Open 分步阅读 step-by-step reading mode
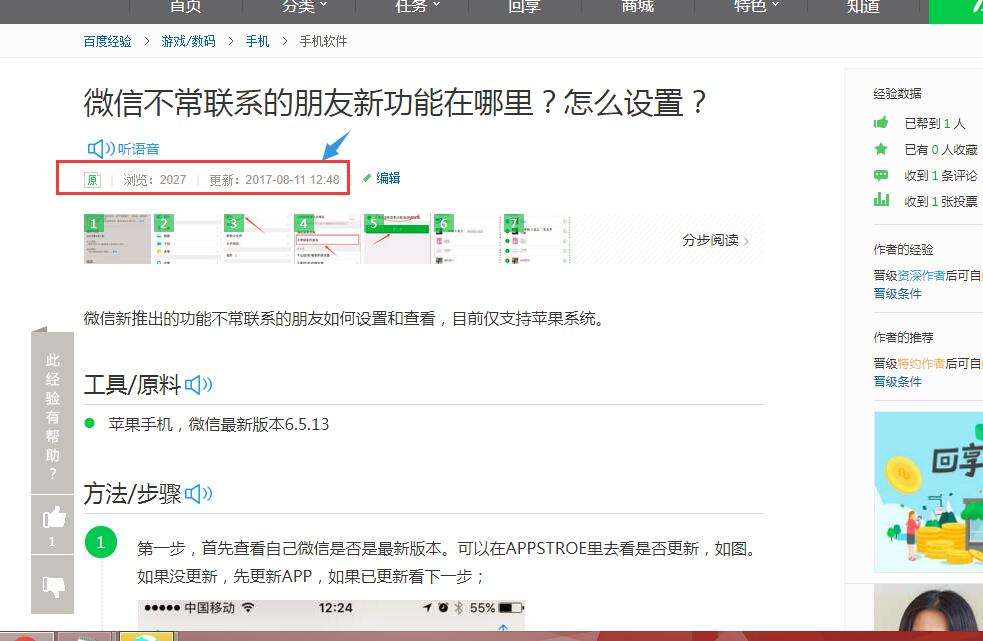 click(715, 240)
